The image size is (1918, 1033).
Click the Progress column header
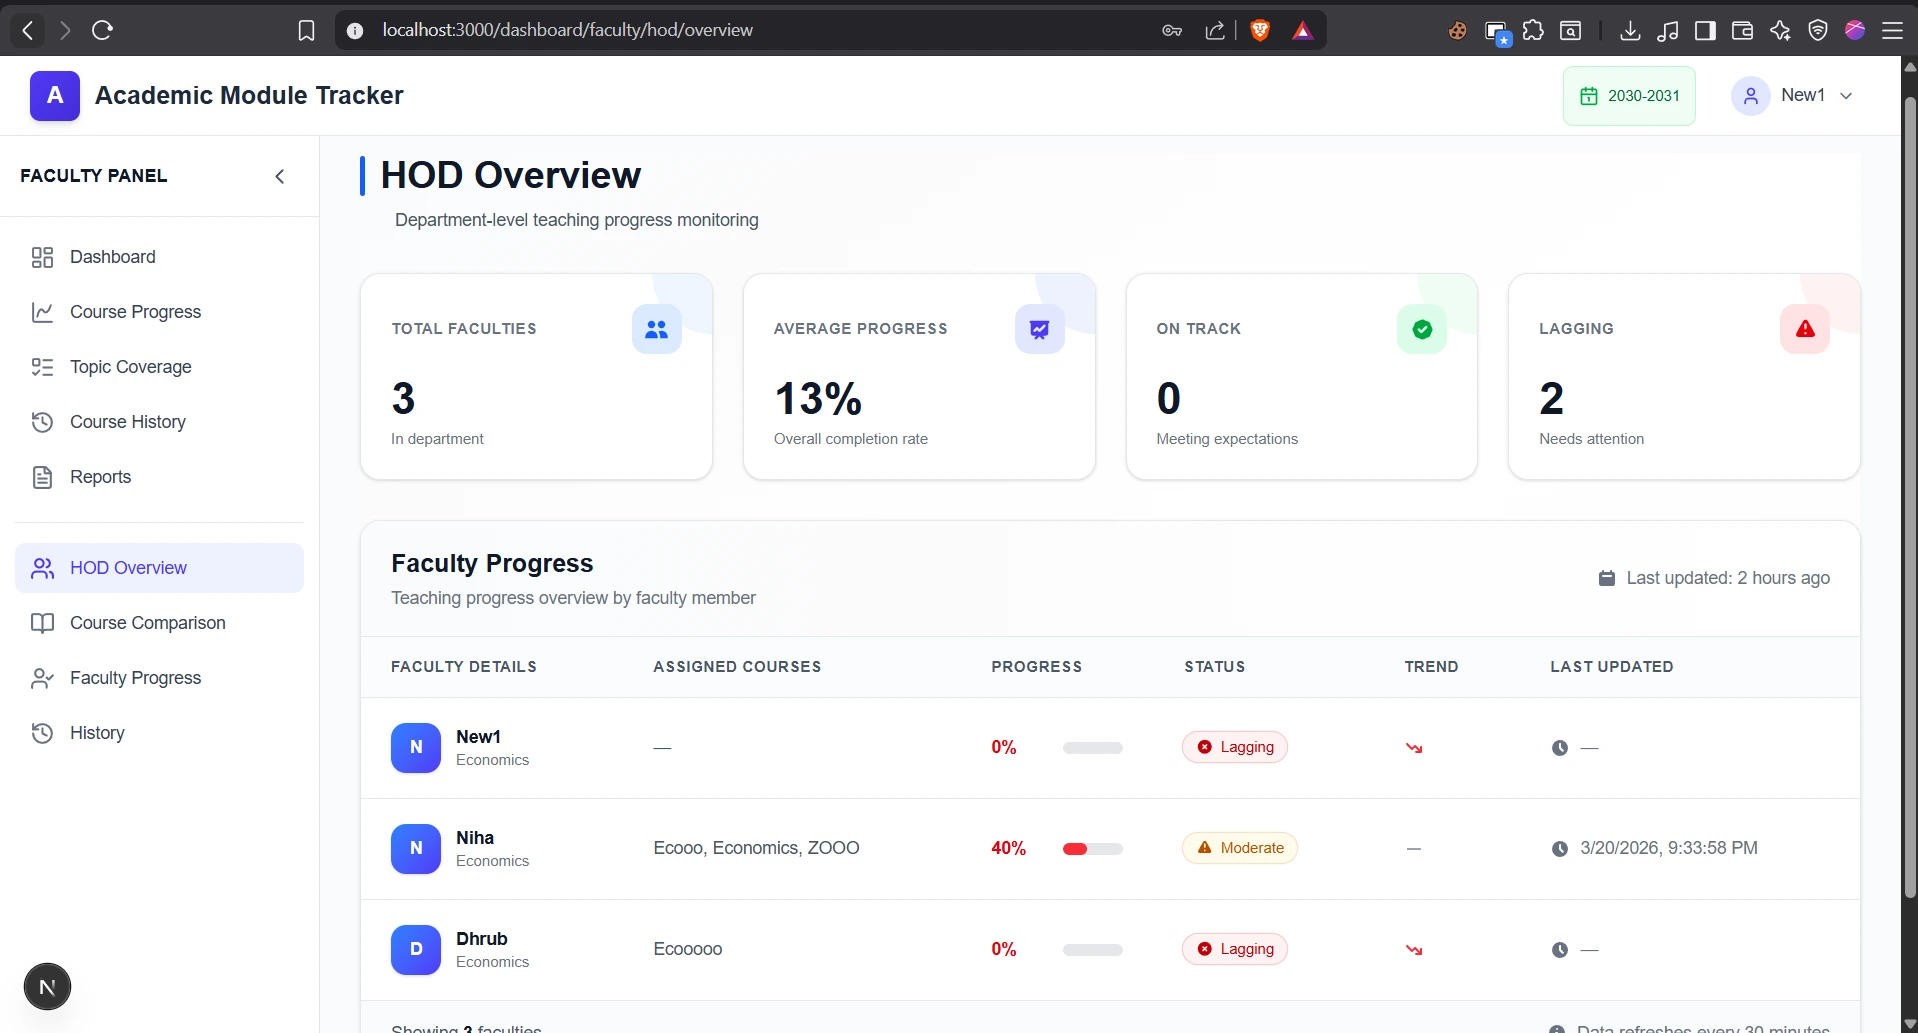1037,667
